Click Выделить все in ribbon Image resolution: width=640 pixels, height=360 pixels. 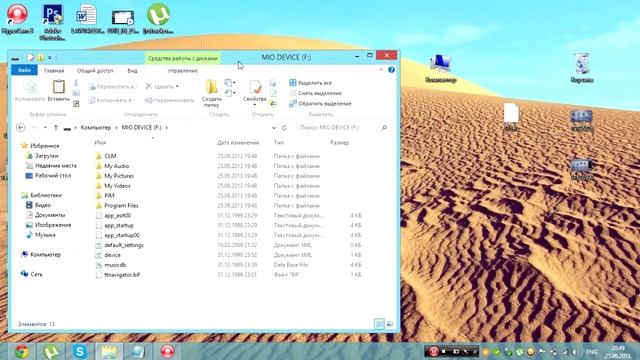(x=311, y=83)
